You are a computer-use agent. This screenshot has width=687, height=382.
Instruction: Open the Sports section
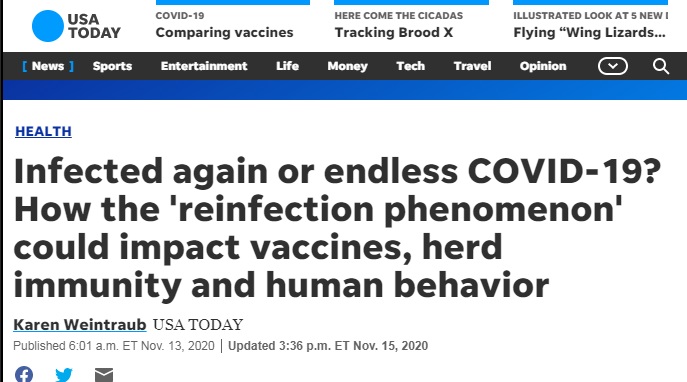pyautogui.click(x=112, y=66)
